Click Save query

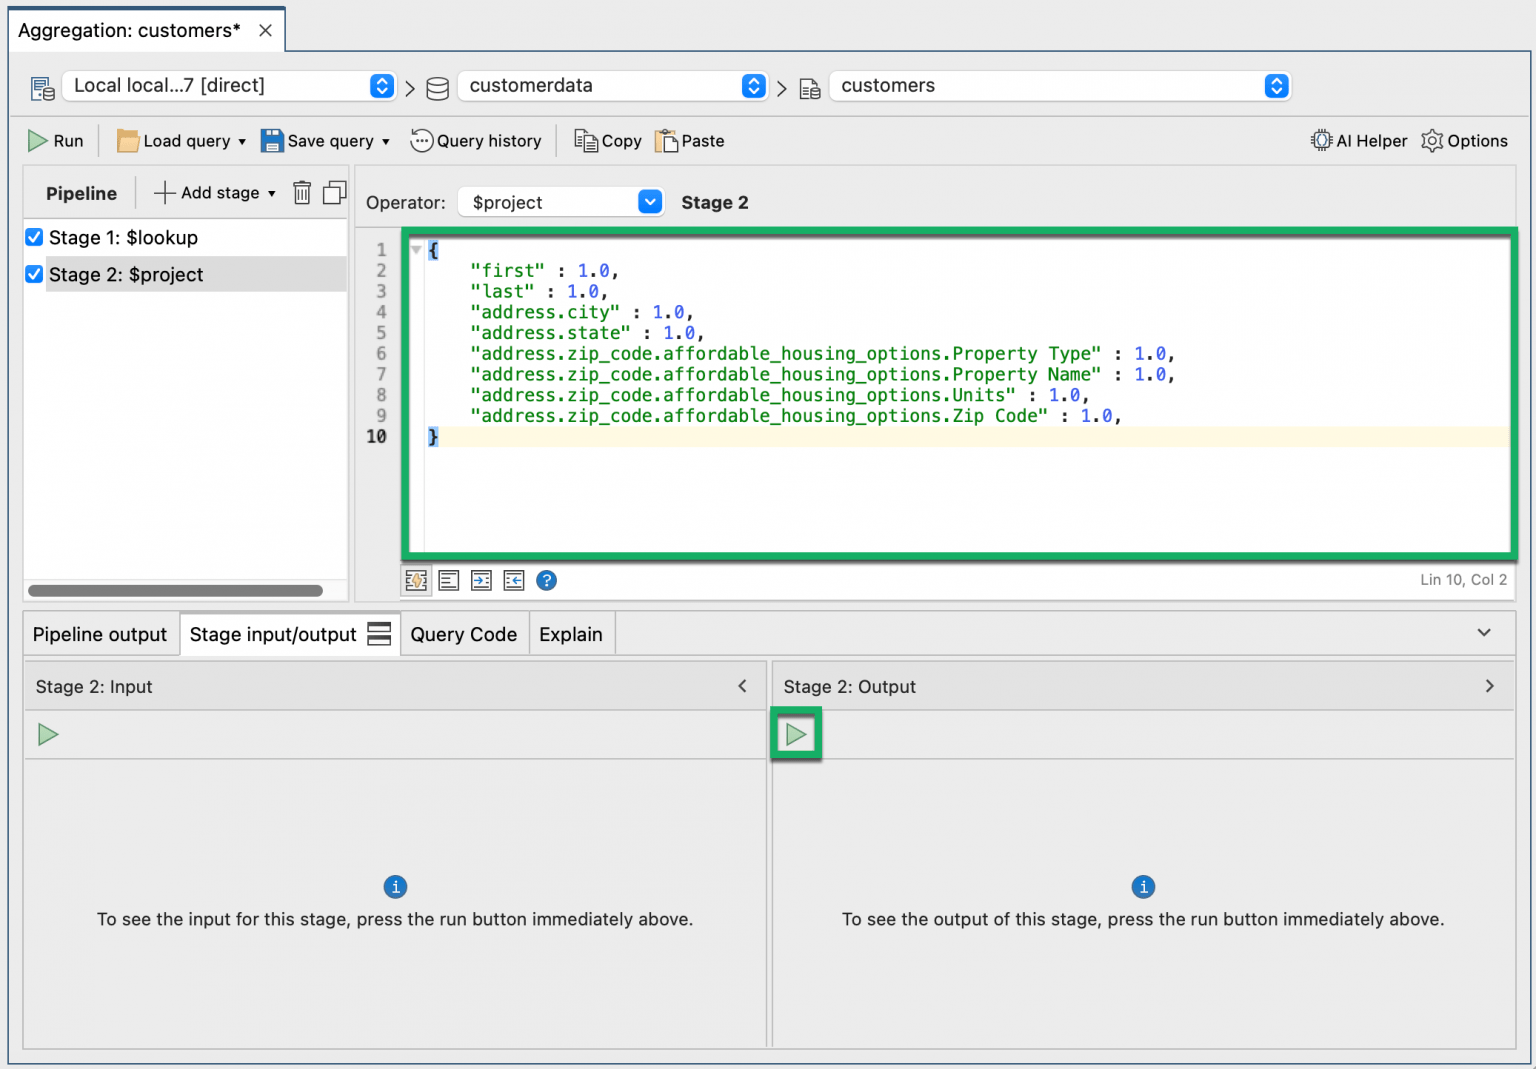point(324,140)
